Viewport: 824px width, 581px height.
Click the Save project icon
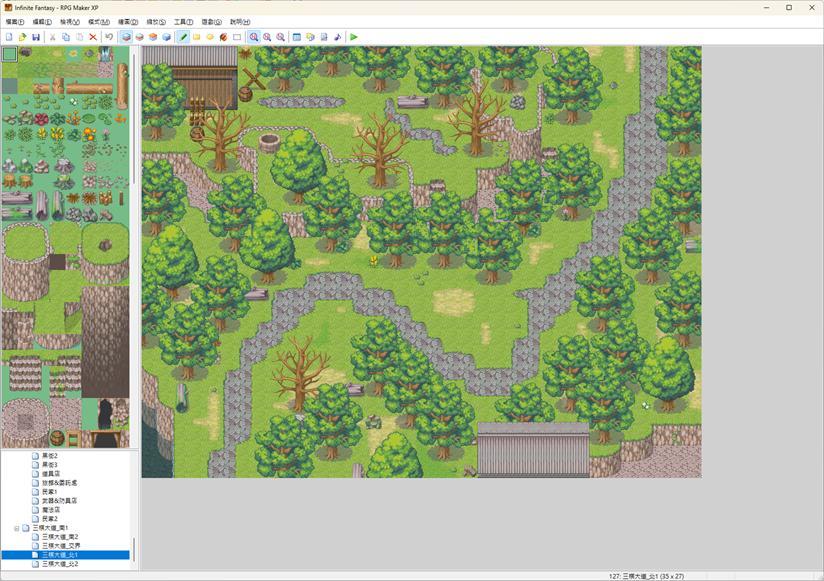[x=36, y=37]
